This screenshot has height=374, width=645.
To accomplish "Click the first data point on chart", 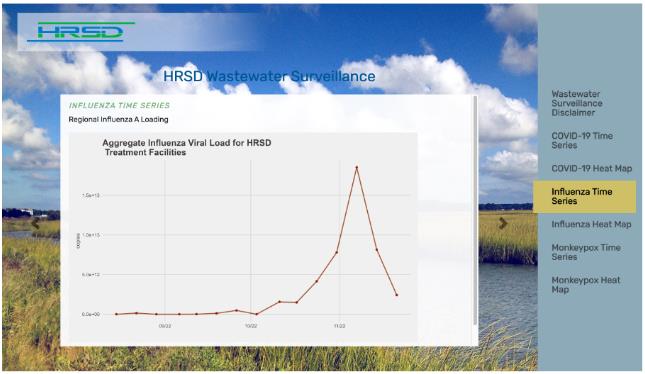I will pyautogui.click(x=116, y=314).
